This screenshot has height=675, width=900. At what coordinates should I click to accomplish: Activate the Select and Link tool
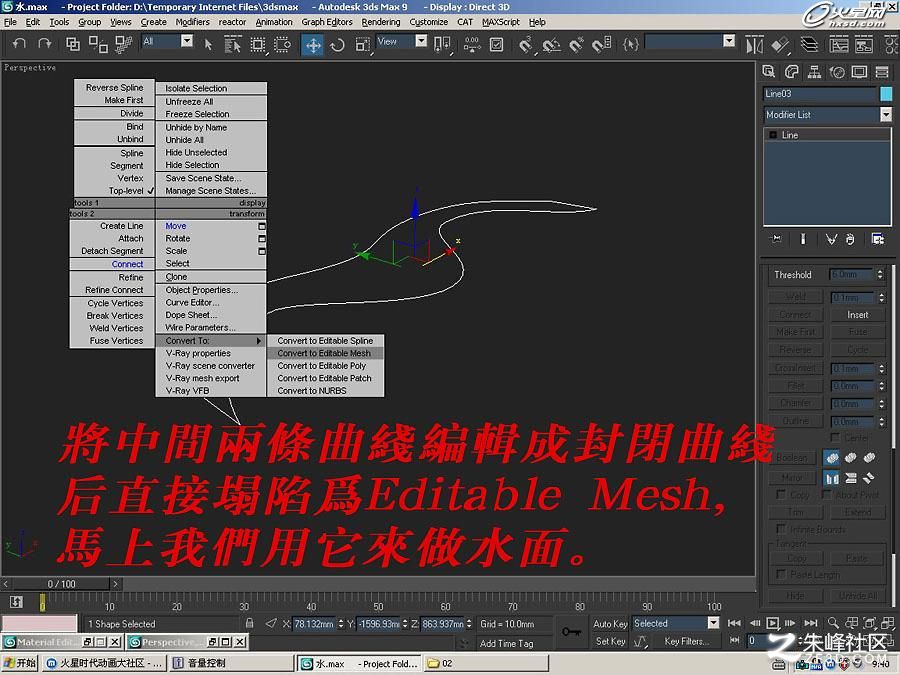pyautogui.click(x=73, y=44)
